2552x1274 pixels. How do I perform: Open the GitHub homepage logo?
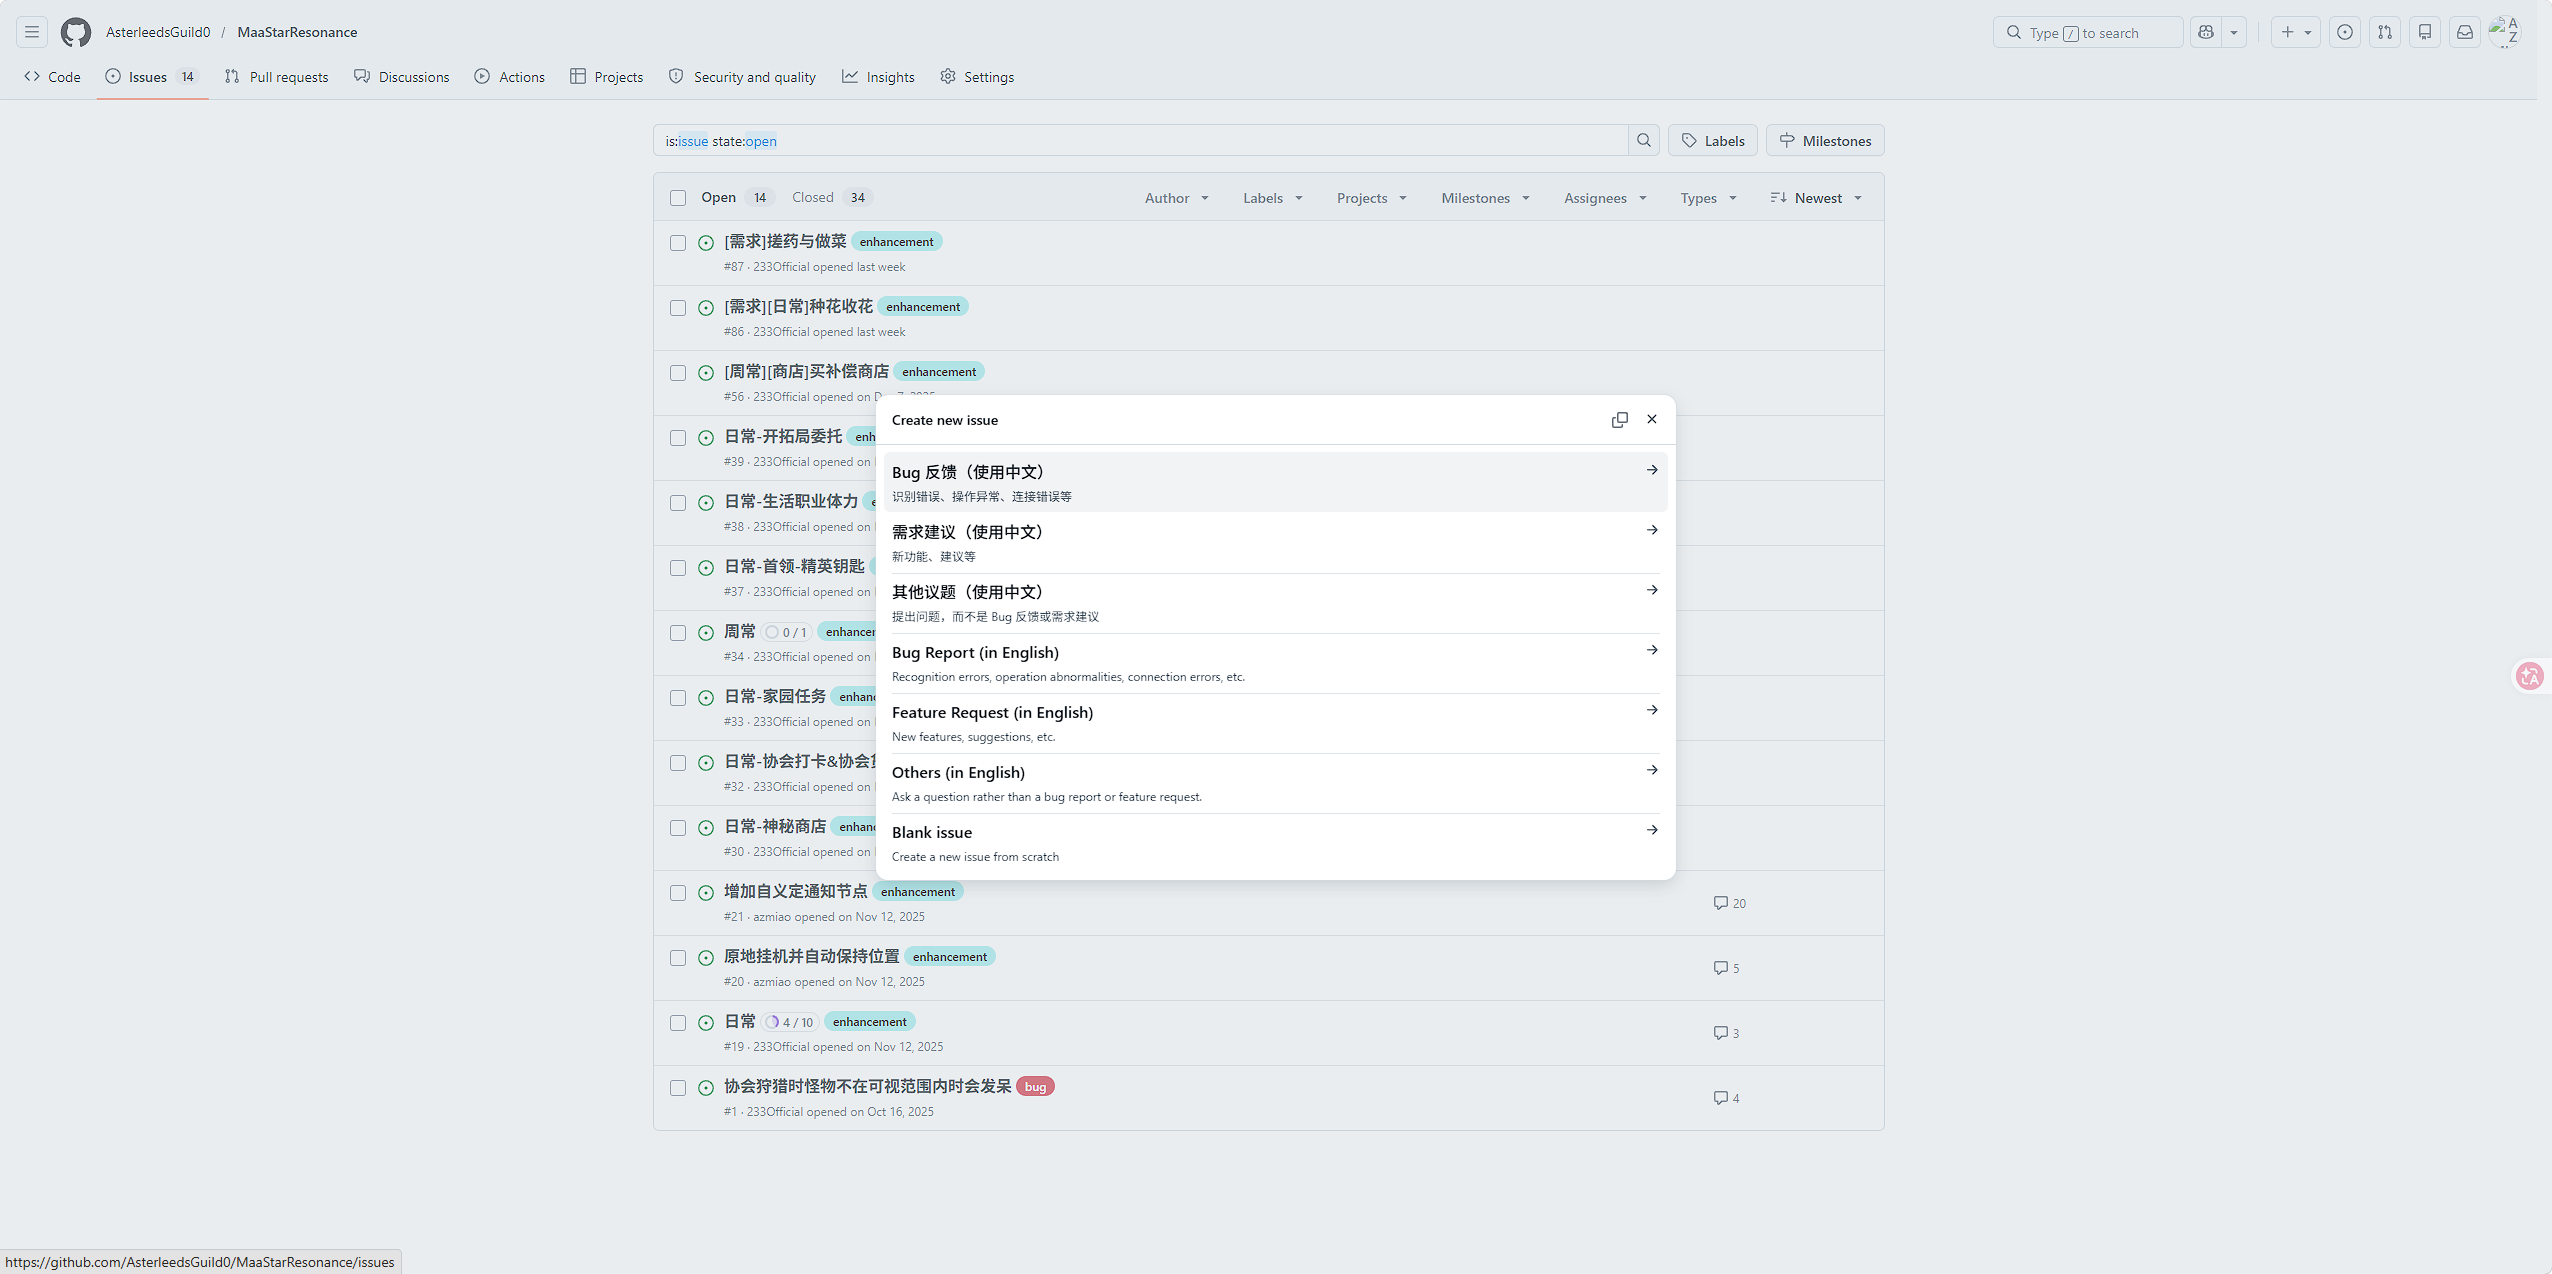pyautogui.click(x=76, y=32)
